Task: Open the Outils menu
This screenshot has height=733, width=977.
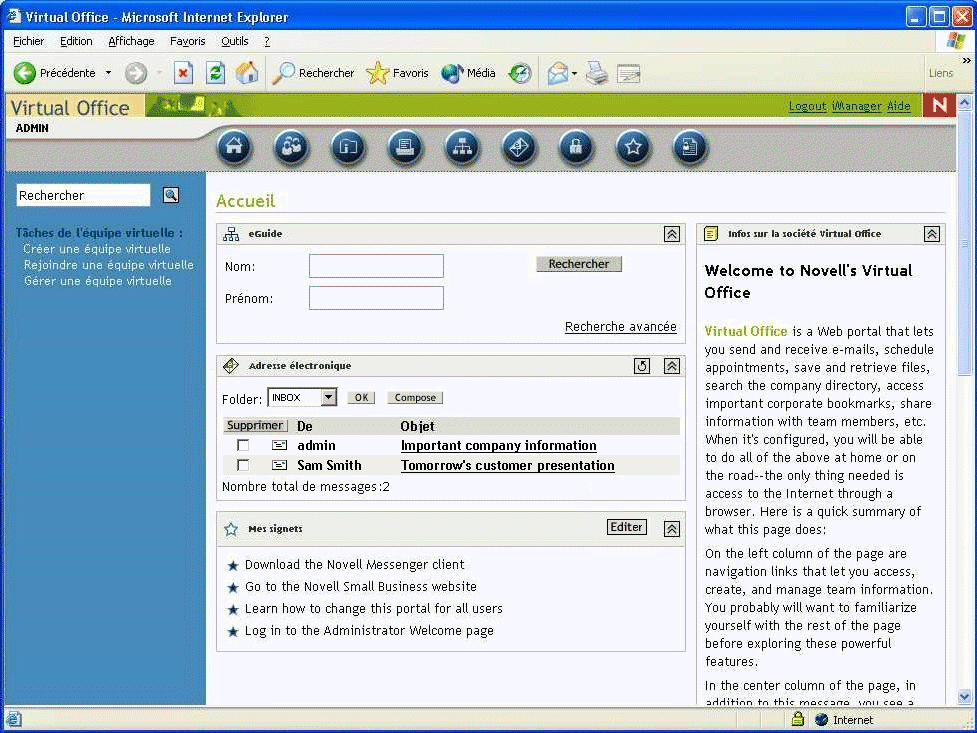Action: pos(235,41)
